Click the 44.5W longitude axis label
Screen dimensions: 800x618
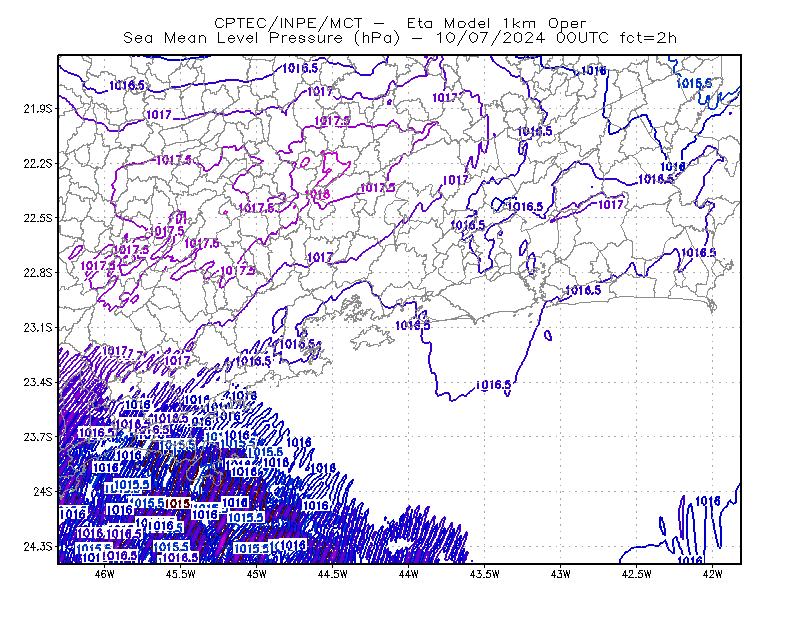tap(333, 574)
